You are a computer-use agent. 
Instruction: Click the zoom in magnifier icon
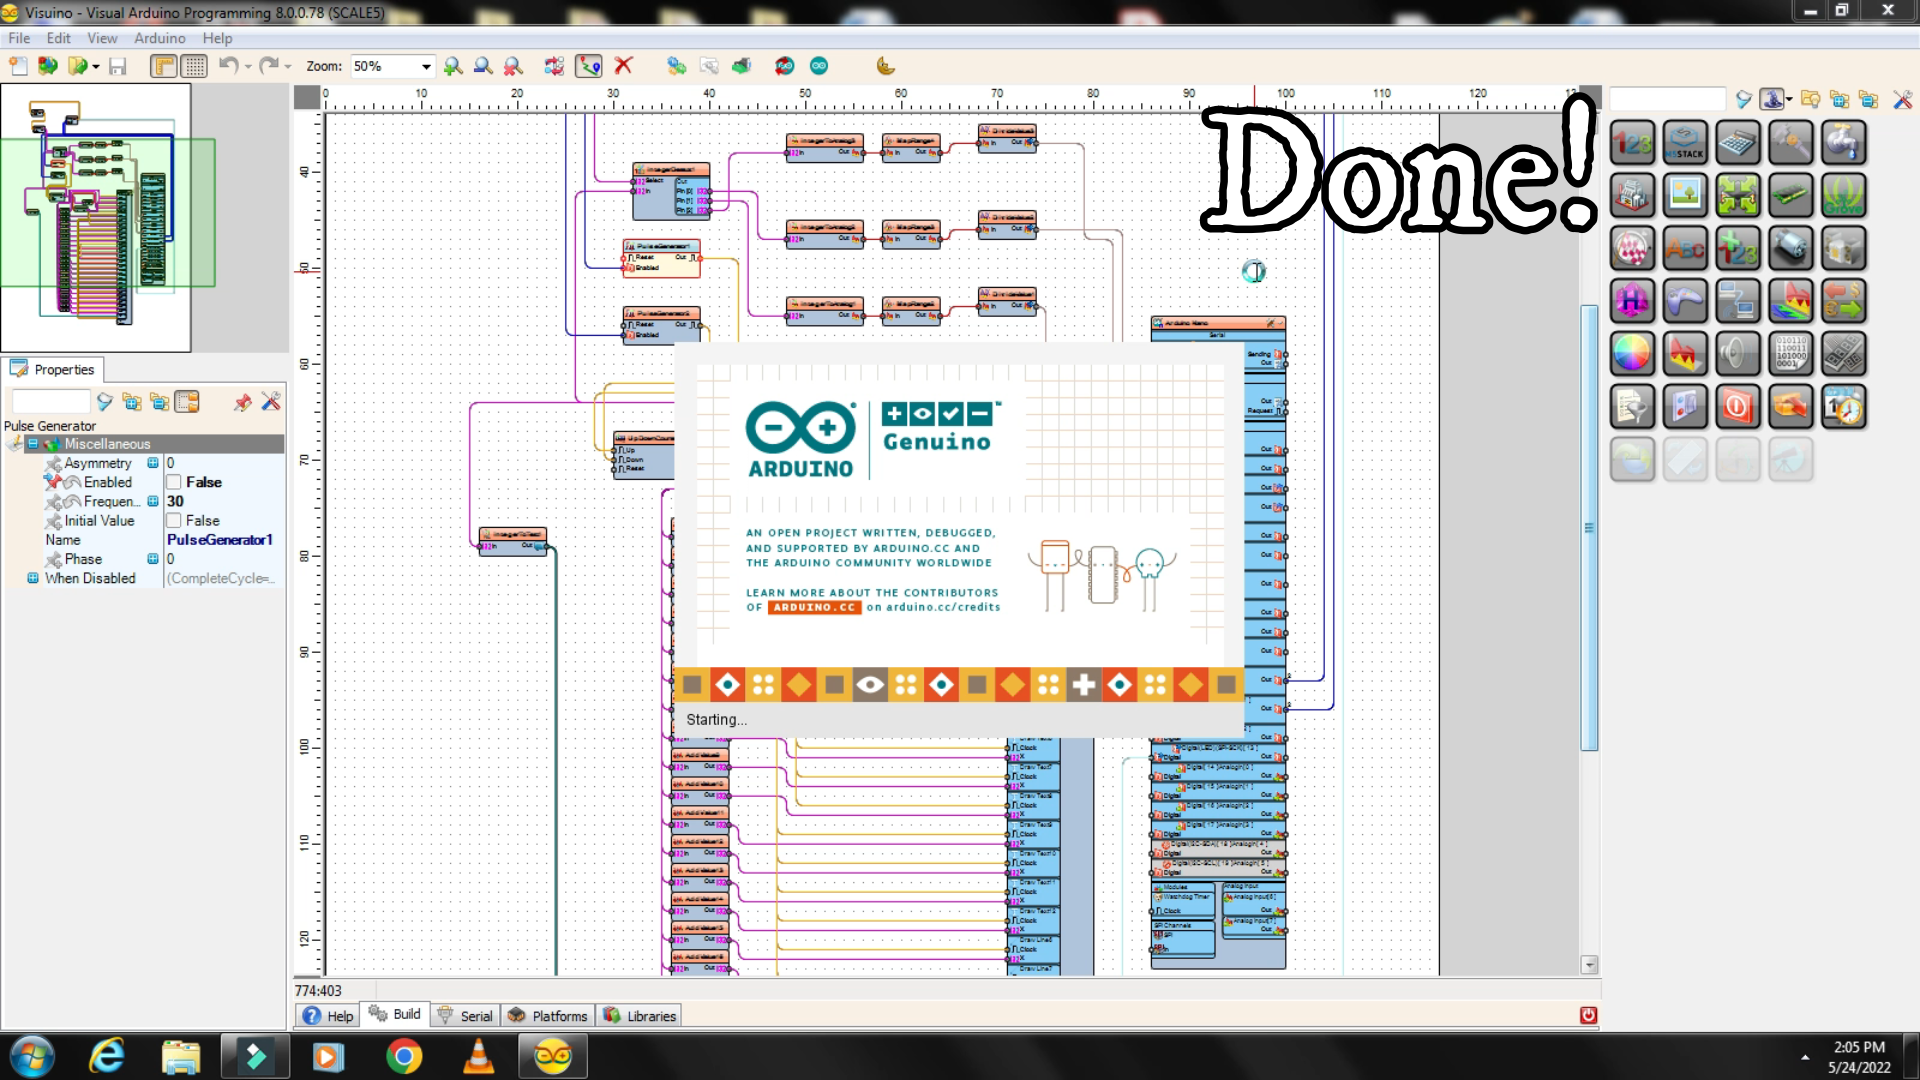click(x=453, y=66)
